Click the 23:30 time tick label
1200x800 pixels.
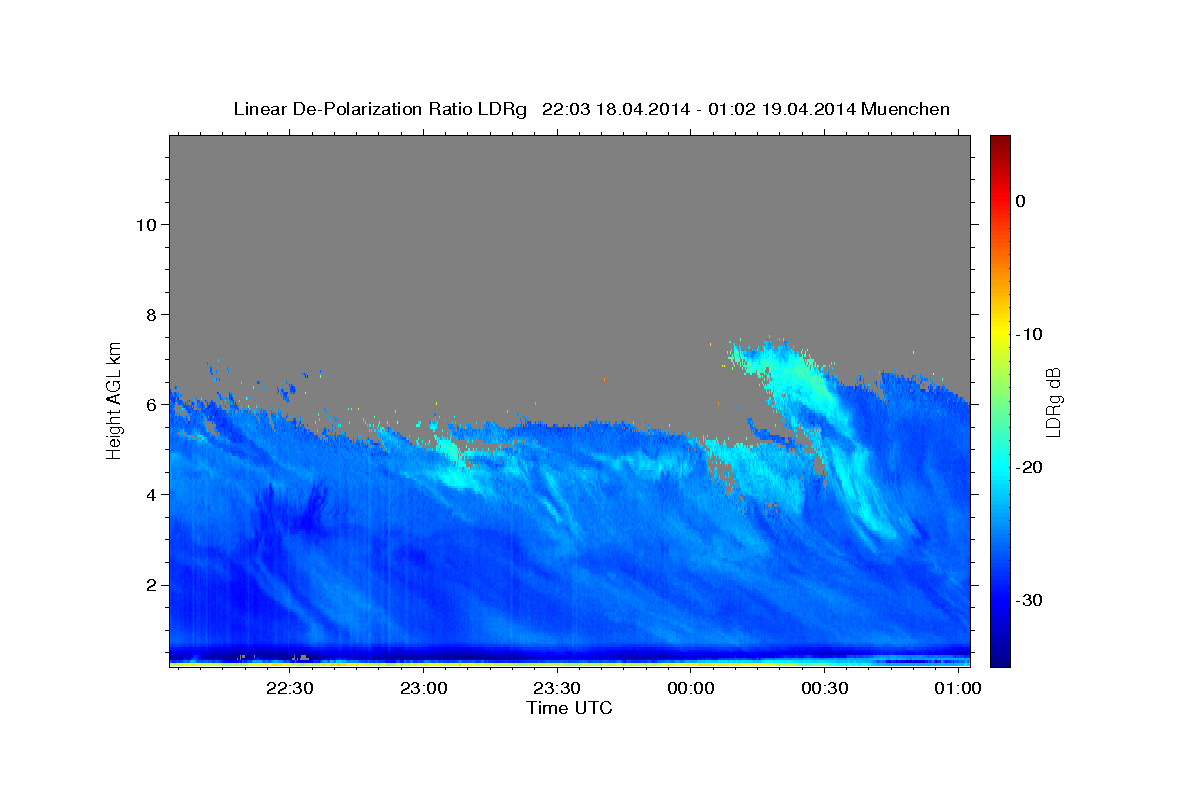coord(557,689)
